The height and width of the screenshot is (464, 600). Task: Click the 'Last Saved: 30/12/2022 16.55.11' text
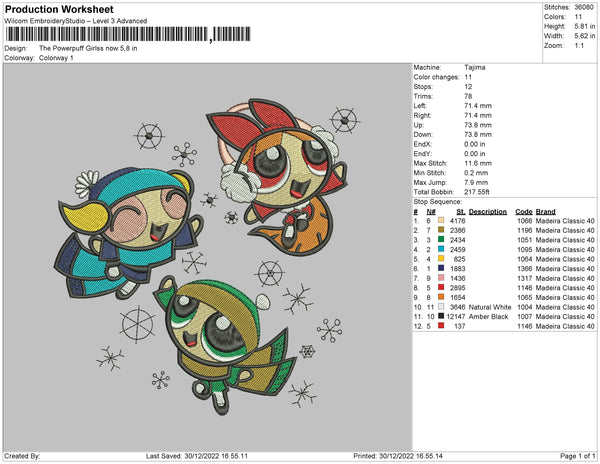coord(197,456)
